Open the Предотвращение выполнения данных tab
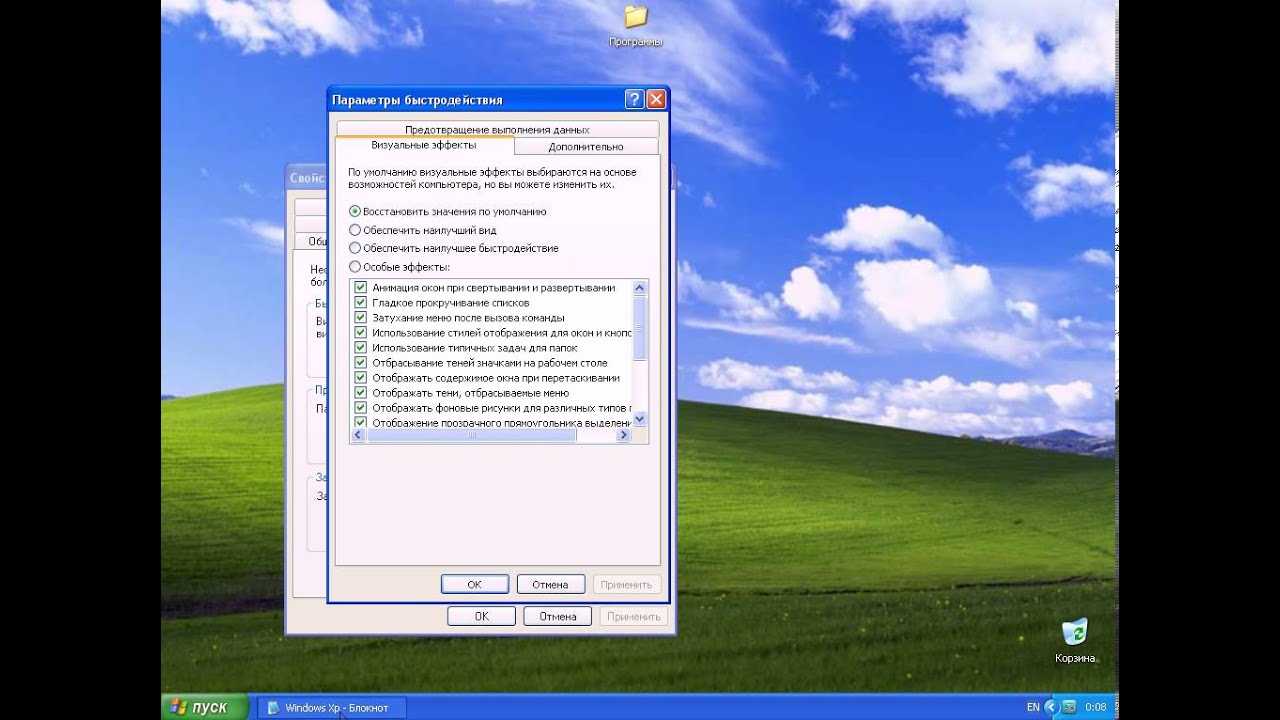Viewport: 1280px width, 720px height. click(497, 129)
